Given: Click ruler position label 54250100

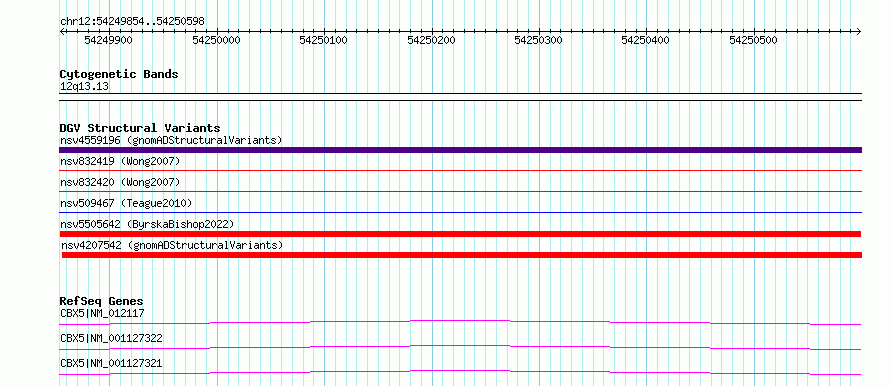Looking at the screenshot, I should [324, 40].
